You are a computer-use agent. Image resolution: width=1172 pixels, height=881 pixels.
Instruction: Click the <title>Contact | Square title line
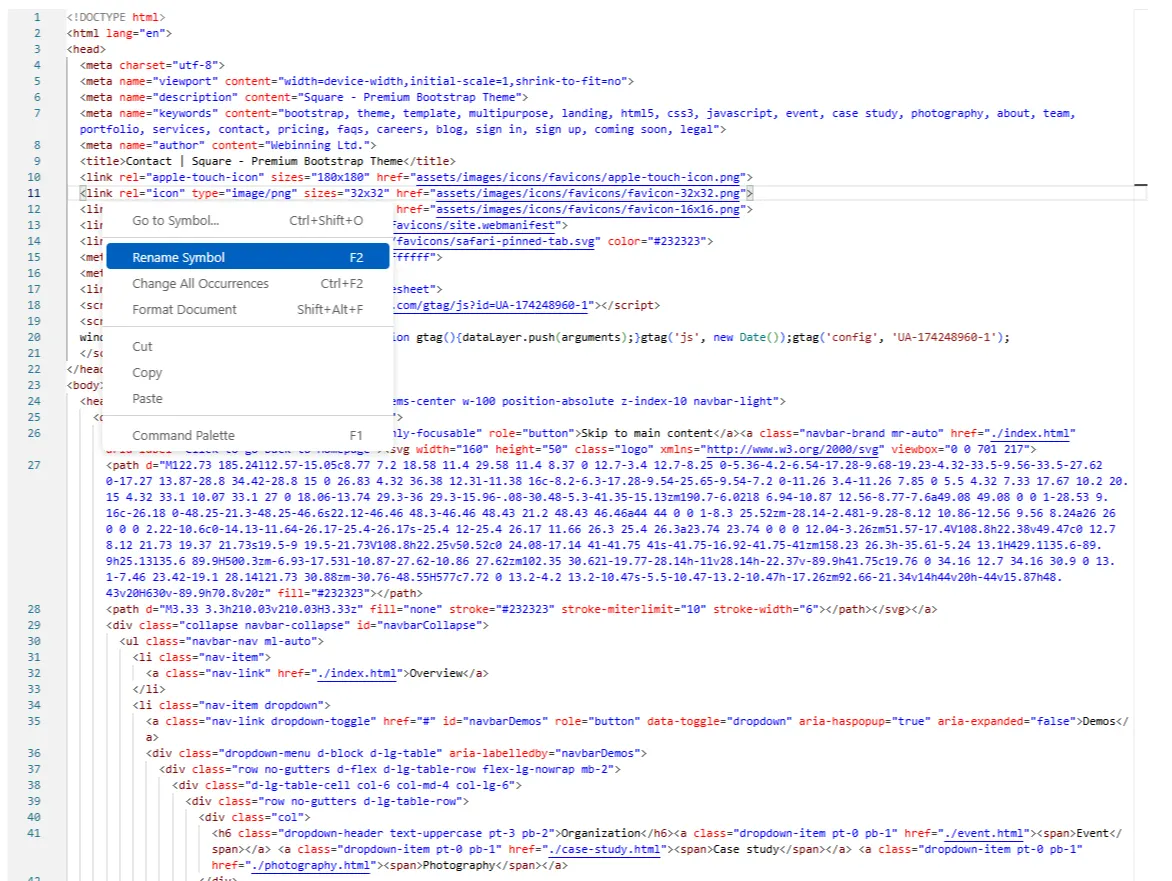pos(268,161)
